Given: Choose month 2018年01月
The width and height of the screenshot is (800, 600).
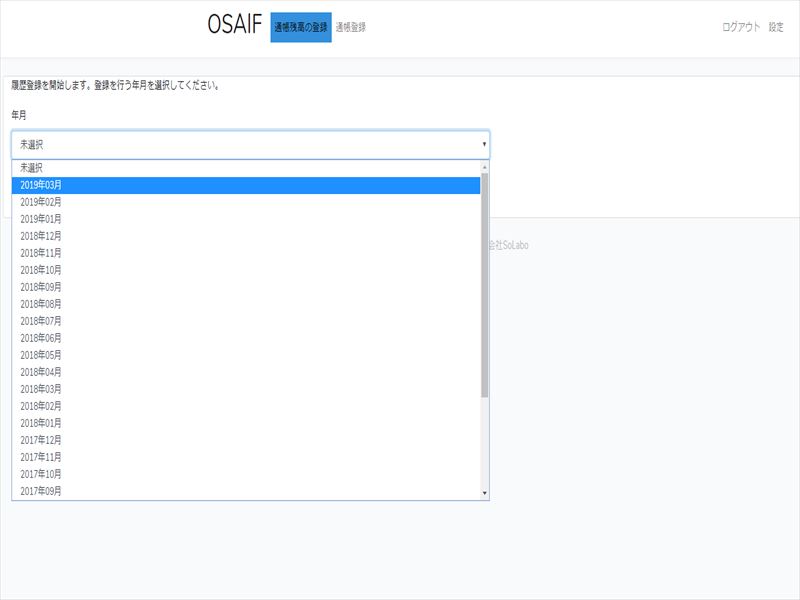Looking at the screenshot, I should [x=246, y=423].
